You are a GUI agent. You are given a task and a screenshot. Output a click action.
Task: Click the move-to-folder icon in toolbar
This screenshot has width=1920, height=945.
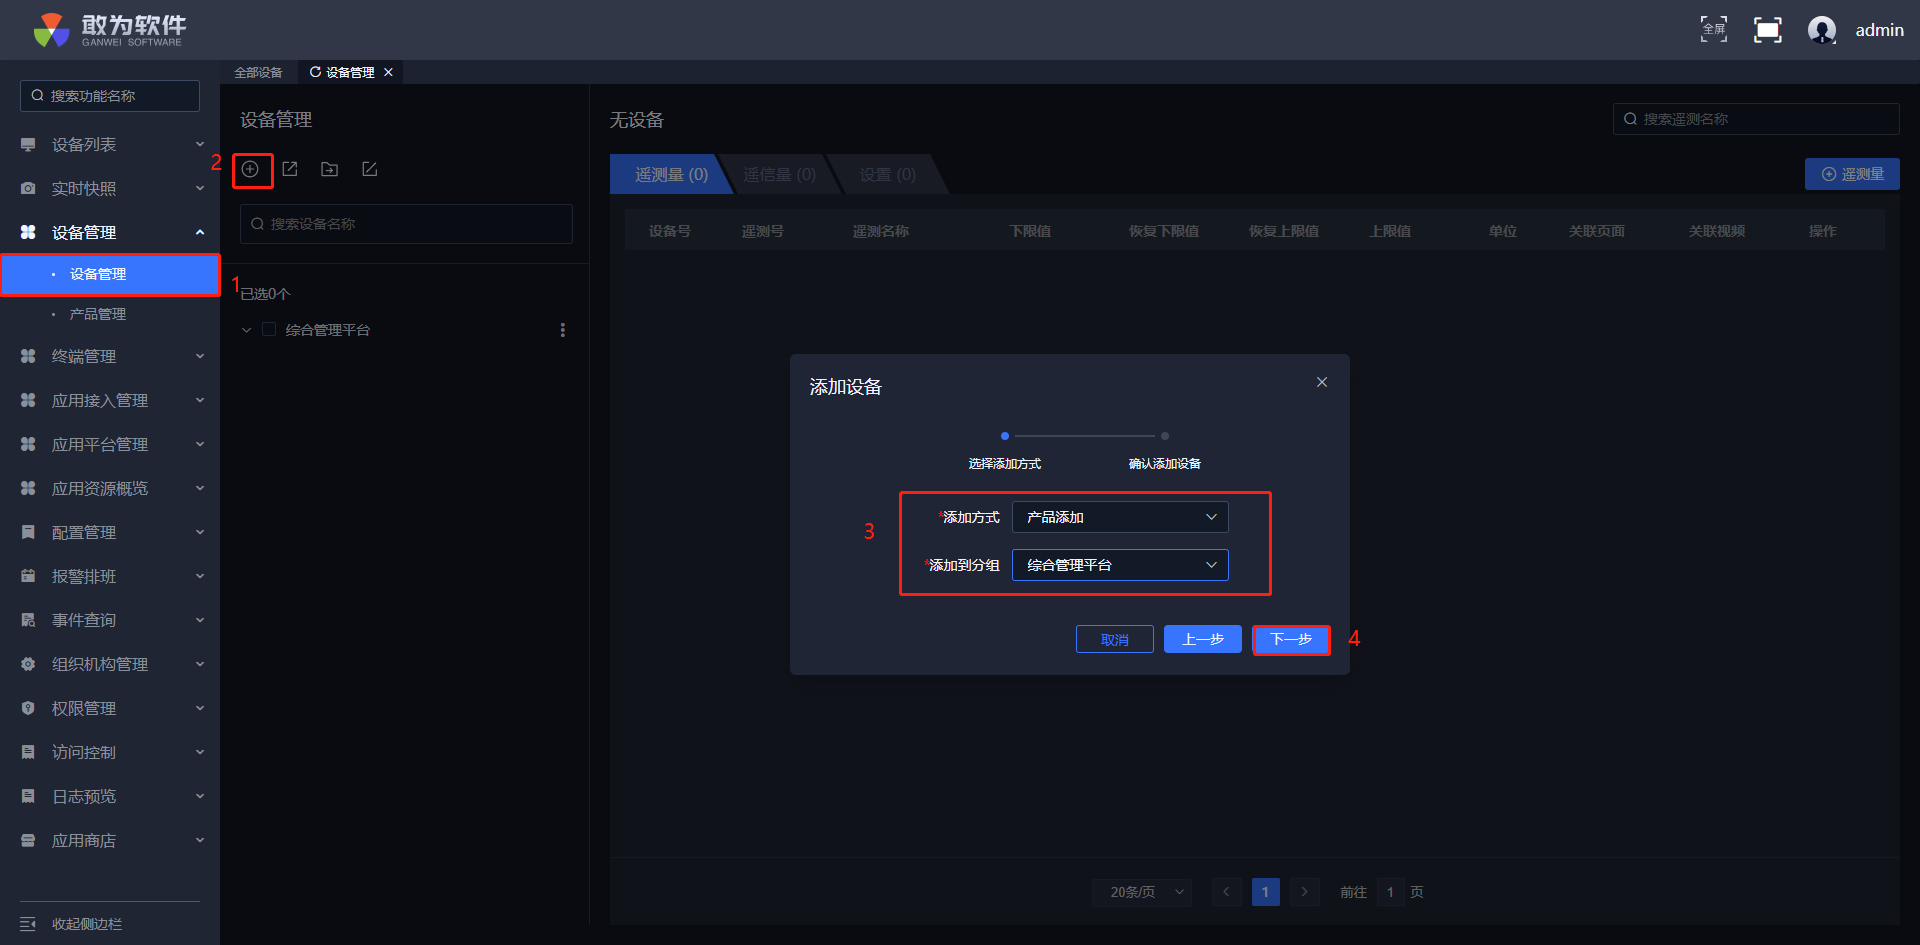point(329,169)
